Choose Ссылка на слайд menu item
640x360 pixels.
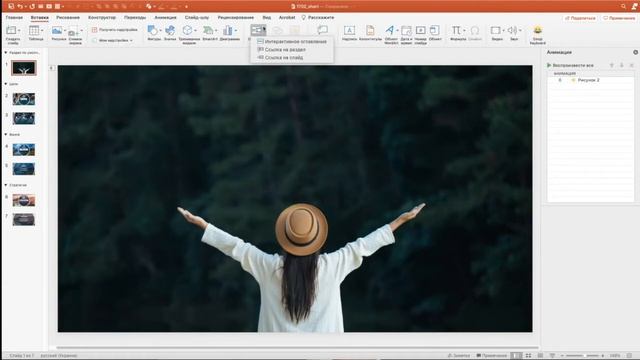coord(280,58)
